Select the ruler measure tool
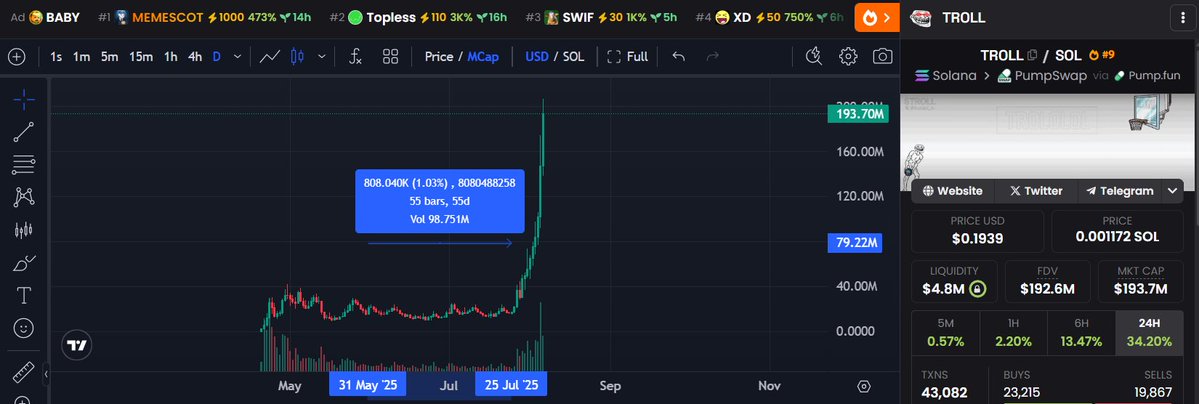1199x404 pixels. 24,372
